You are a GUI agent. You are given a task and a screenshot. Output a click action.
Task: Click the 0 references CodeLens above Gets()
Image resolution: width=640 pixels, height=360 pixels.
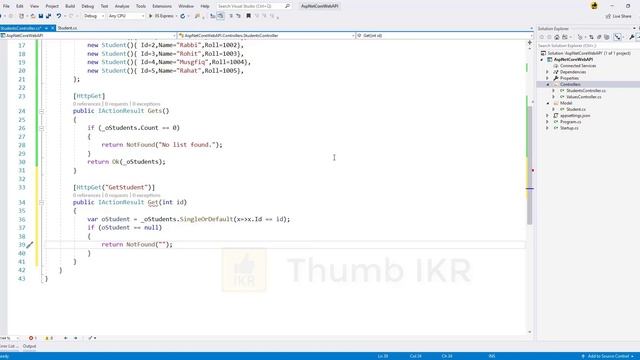coord(87,104)
